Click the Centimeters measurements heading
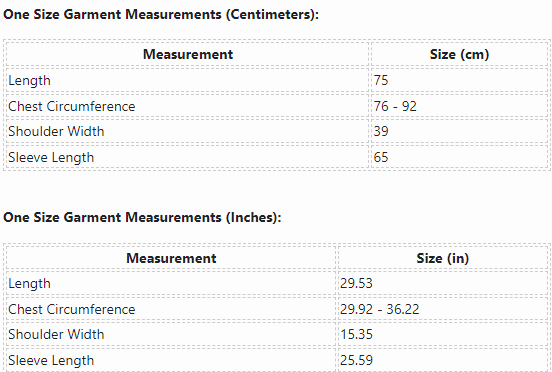 [x=161, y=14]
